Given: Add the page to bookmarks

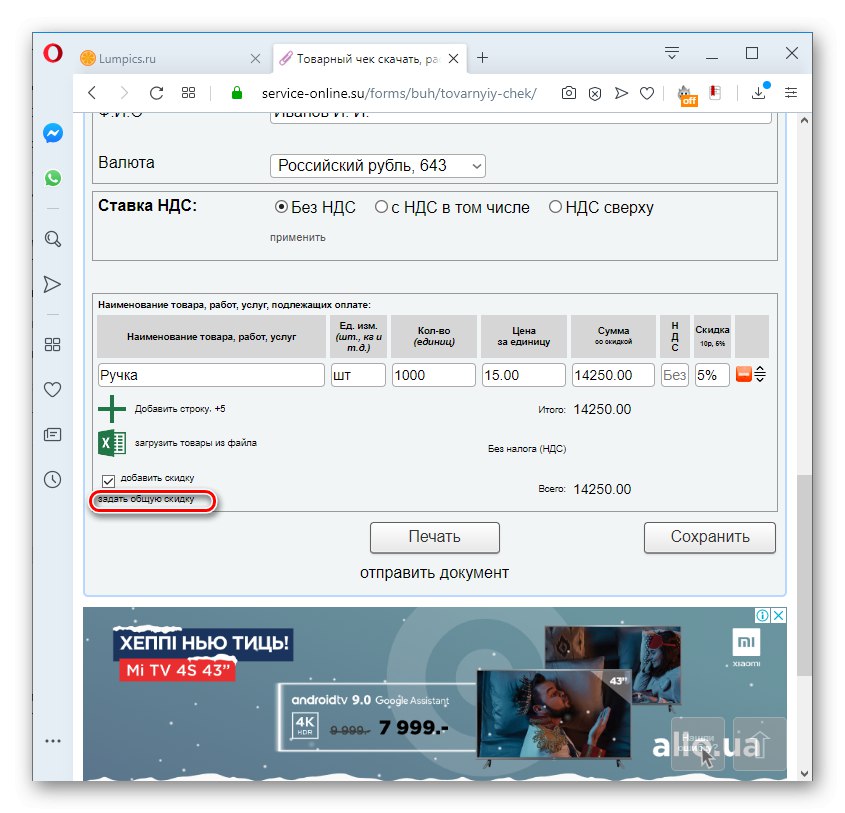Looking at the screenshot, I should point(647,93).
